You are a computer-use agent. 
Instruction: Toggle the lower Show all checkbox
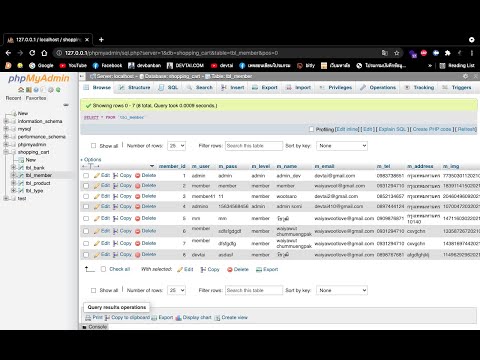[94, 290]
